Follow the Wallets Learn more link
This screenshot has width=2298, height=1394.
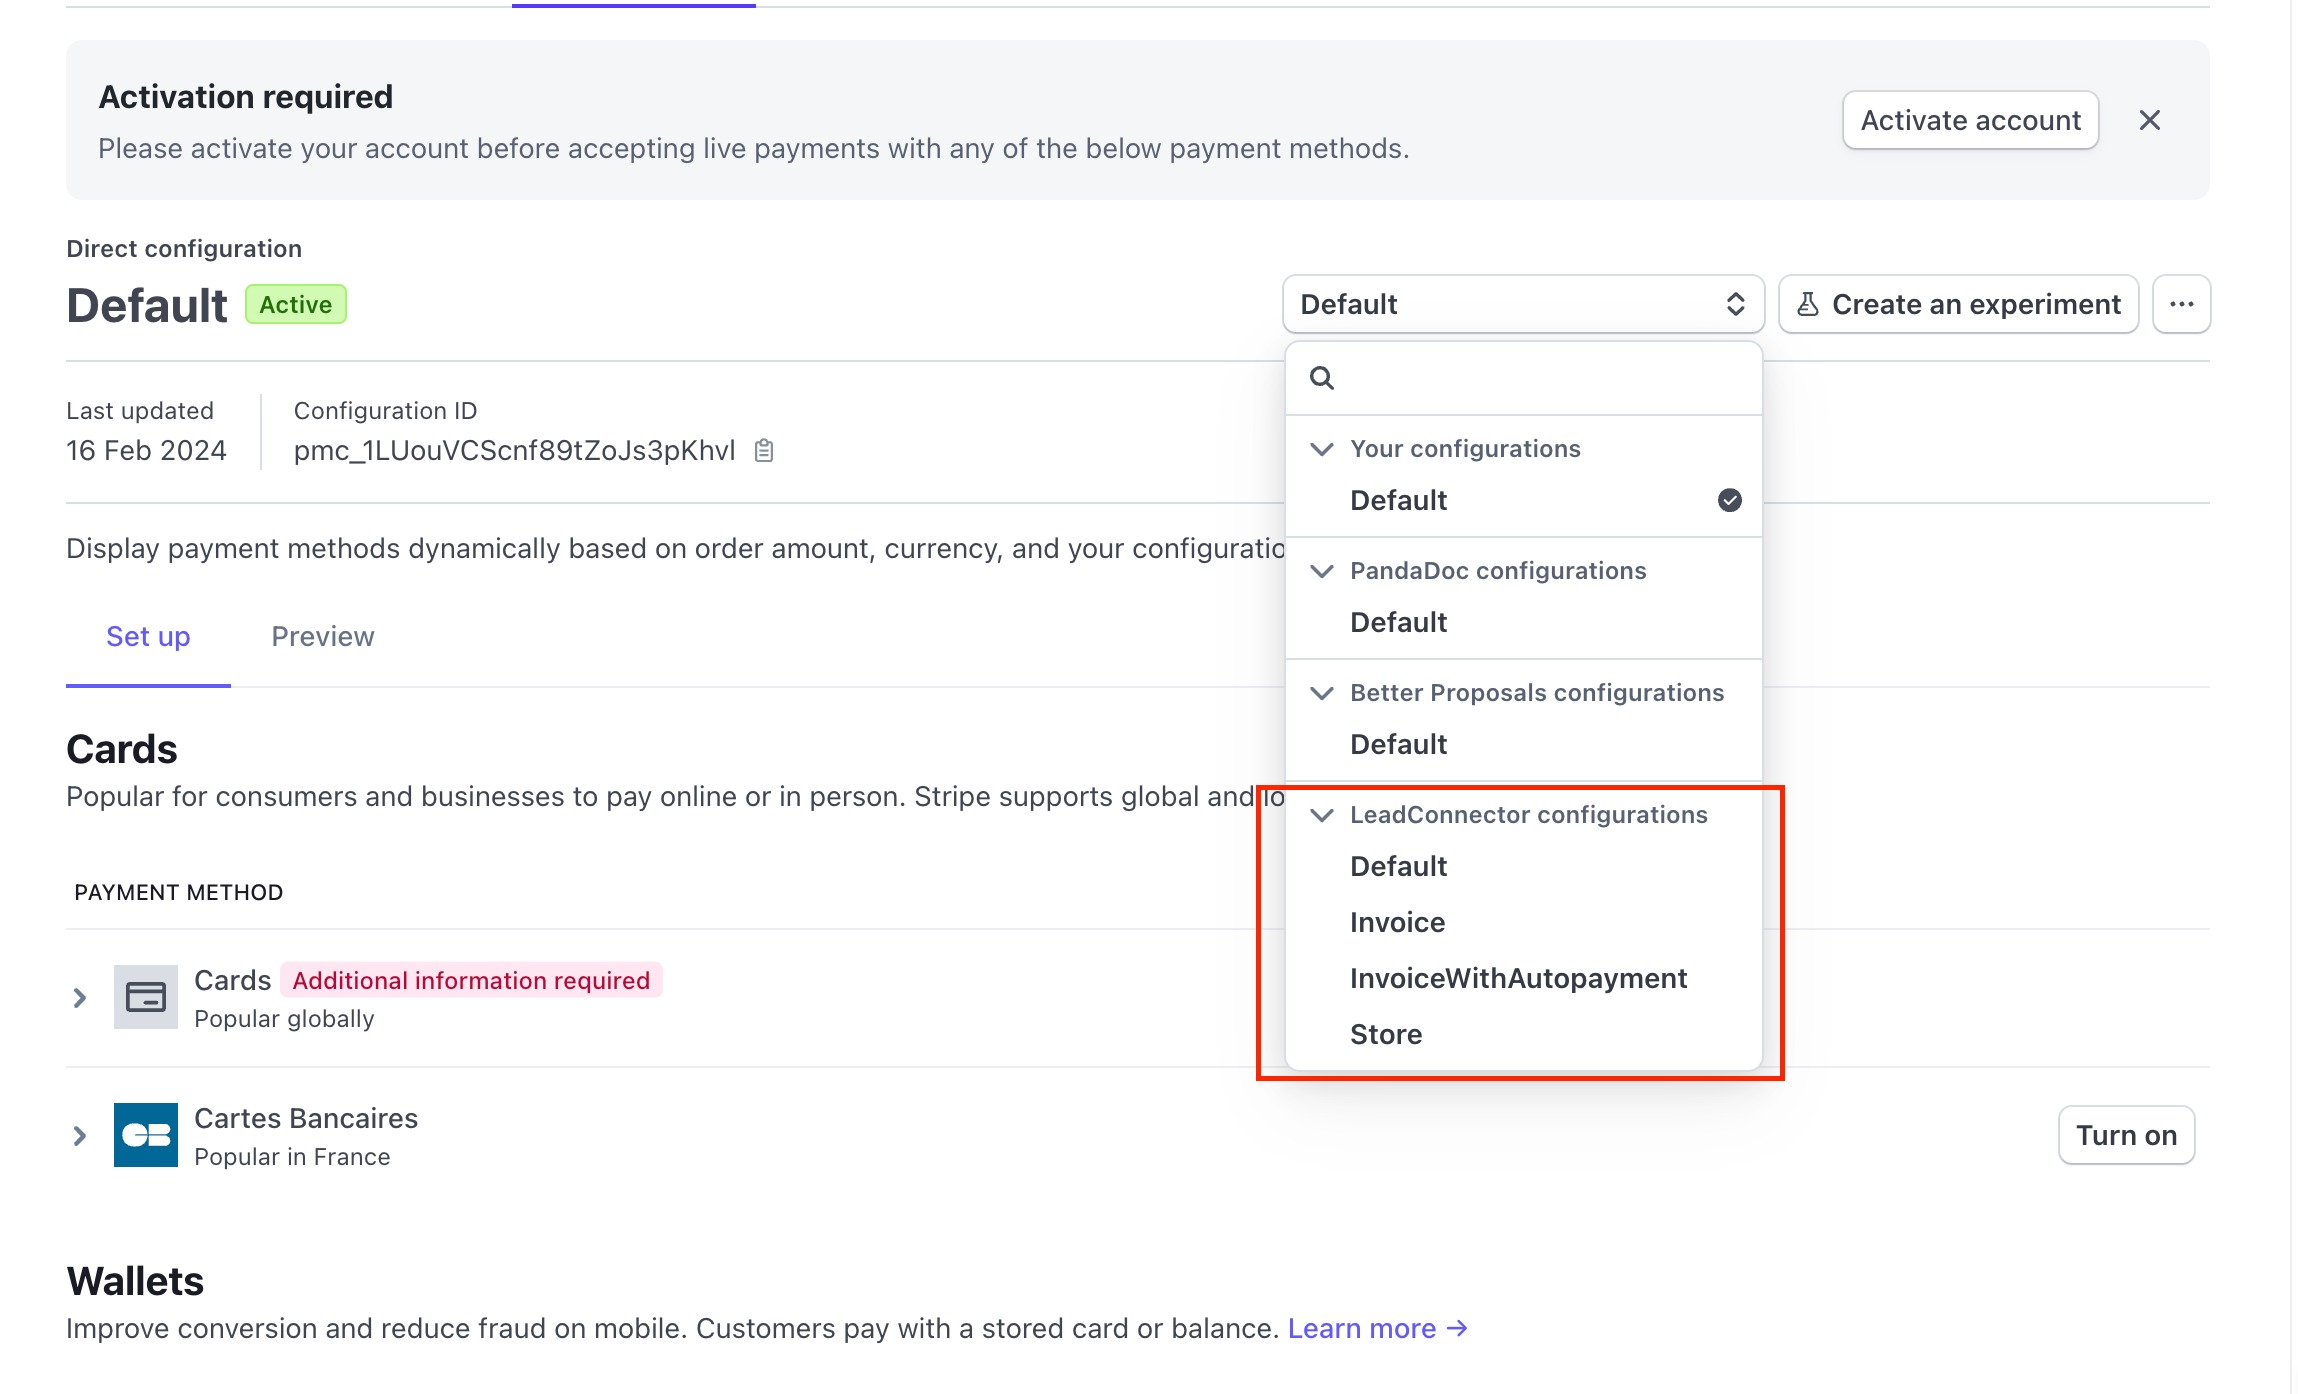click(x=1377, y=1328)
